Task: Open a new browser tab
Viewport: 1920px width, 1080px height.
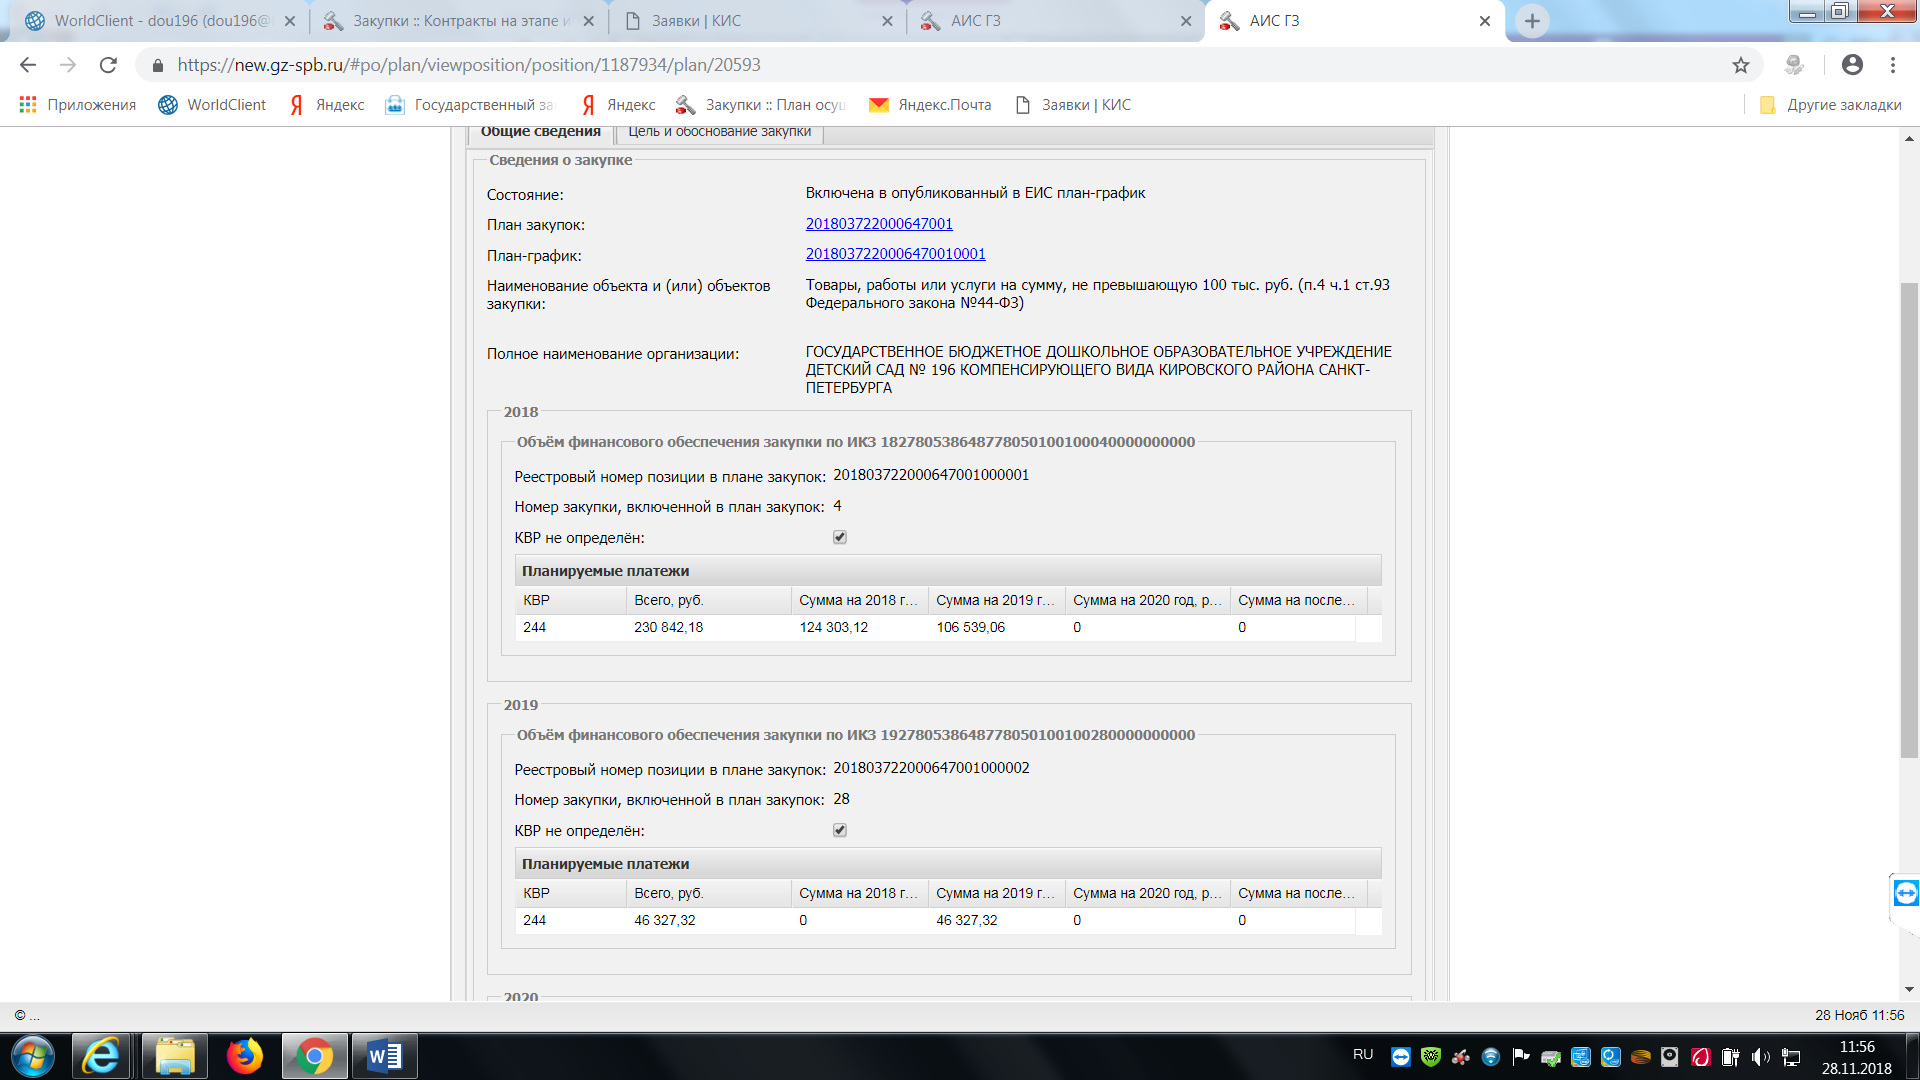Action: [1532, 21]
